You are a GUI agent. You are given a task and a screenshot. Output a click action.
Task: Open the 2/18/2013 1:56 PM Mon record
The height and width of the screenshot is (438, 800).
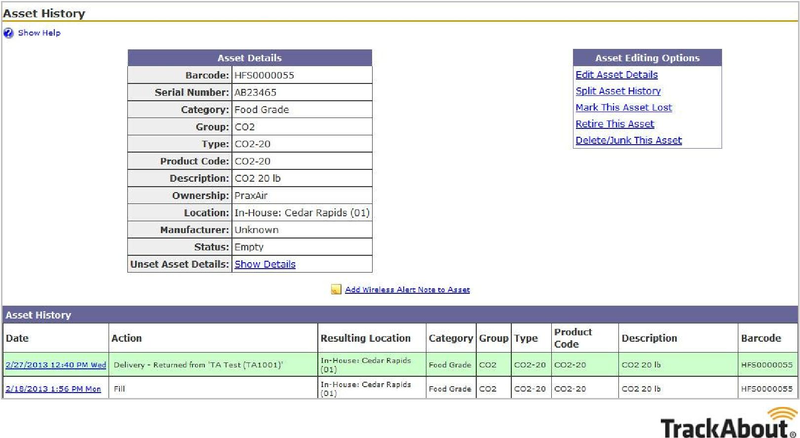point(53,389)
